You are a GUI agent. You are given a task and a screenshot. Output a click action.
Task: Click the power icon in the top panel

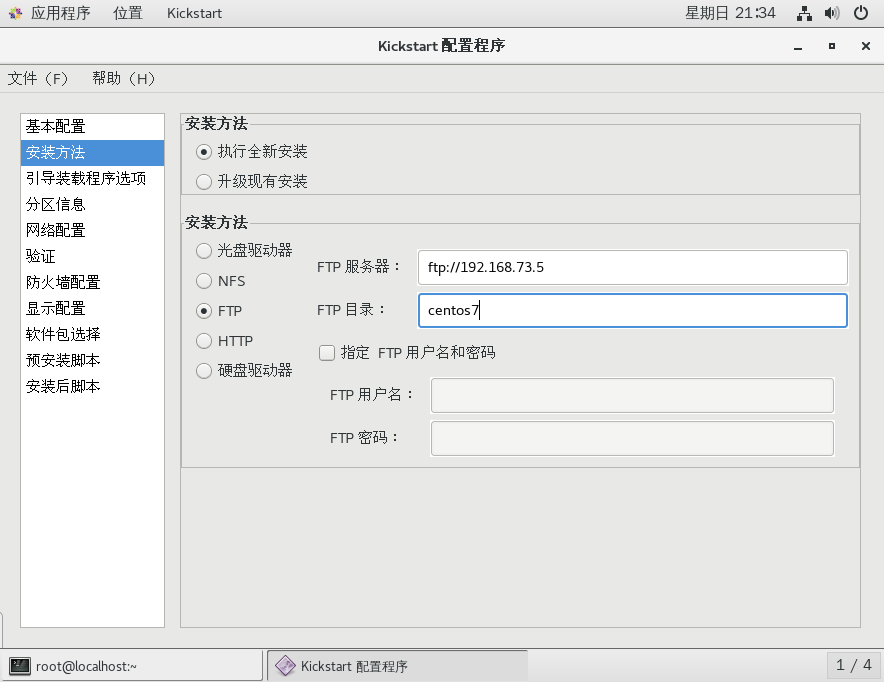click(861, 13)
